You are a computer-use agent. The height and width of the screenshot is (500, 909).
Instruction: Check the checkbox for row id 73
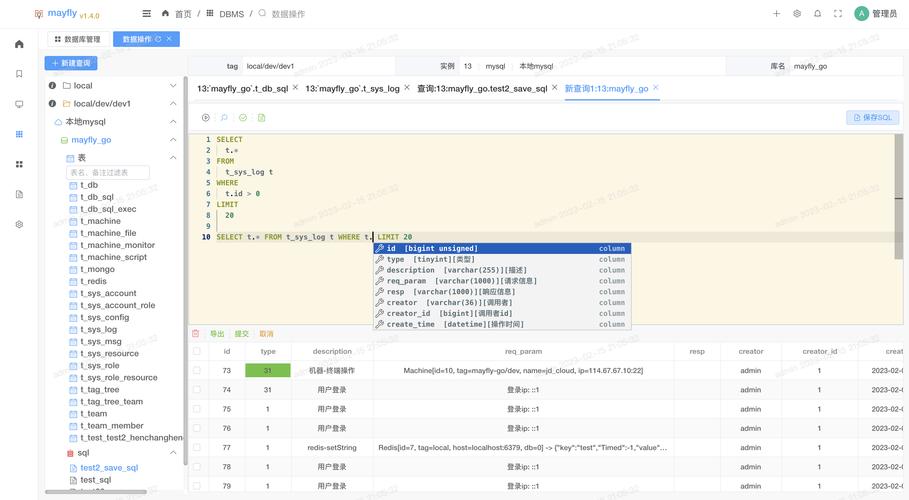click(x=197, y=370)
